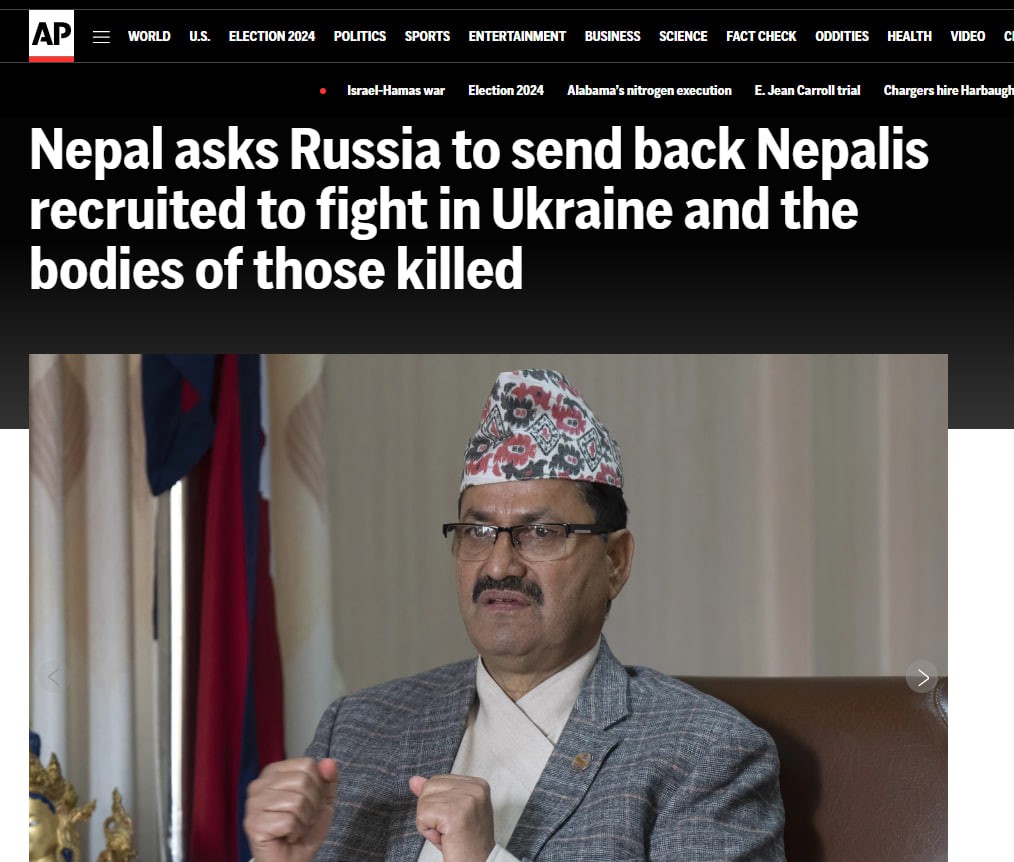The image size is (1014, 862).
Task: Click the article's lead photo of minister
Action: click(x=488, y=608)
